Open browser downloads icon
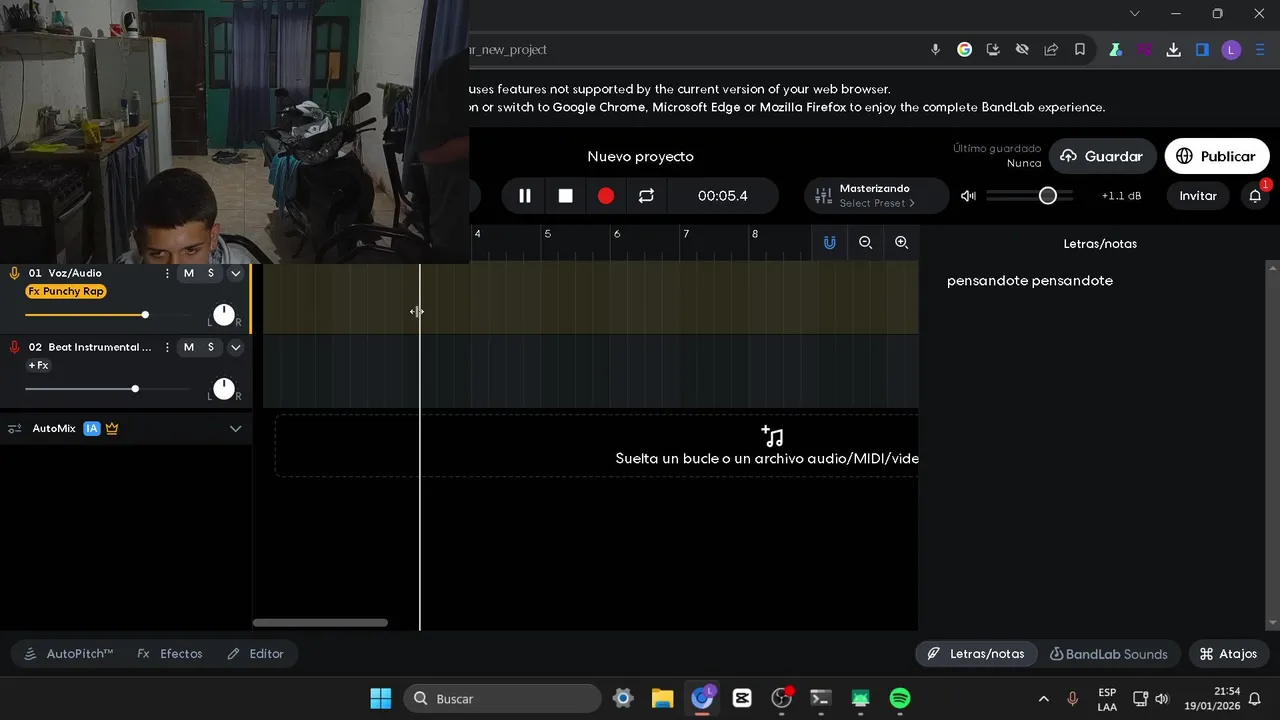This screenshot has height=720, width=1280. click(x=1173, y=49)
